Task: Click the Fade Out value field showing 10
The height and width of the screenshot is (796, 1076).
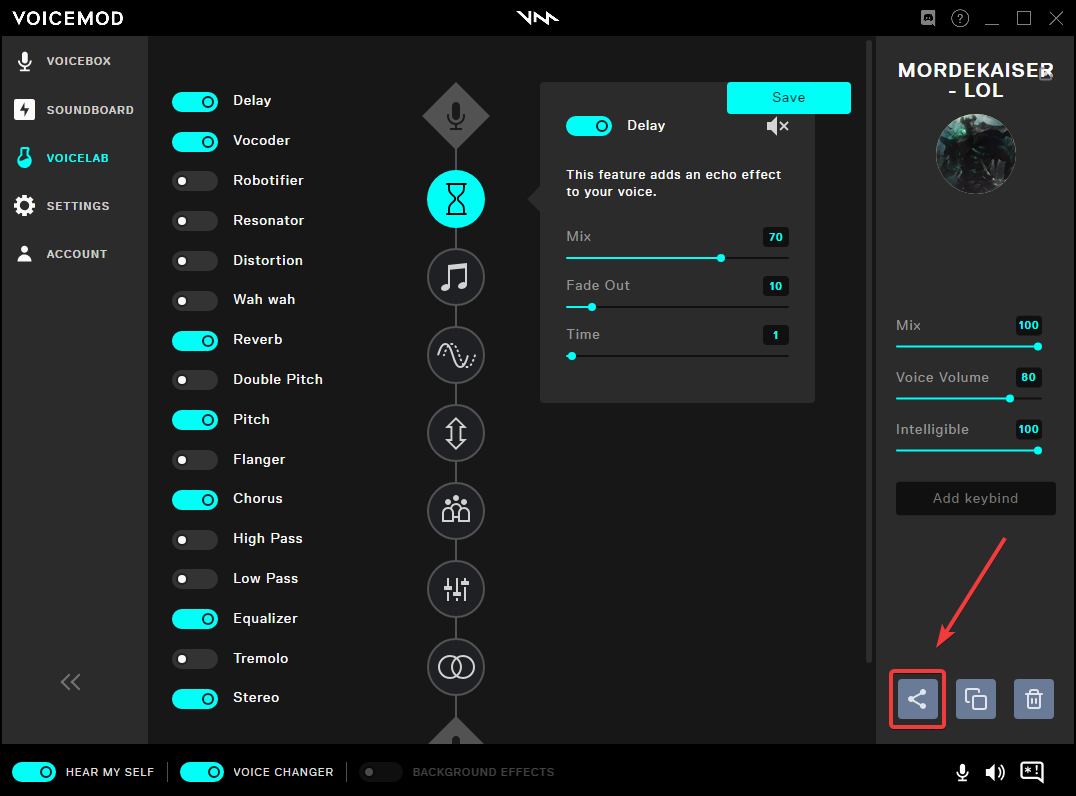Action: (x=775, y=286)
